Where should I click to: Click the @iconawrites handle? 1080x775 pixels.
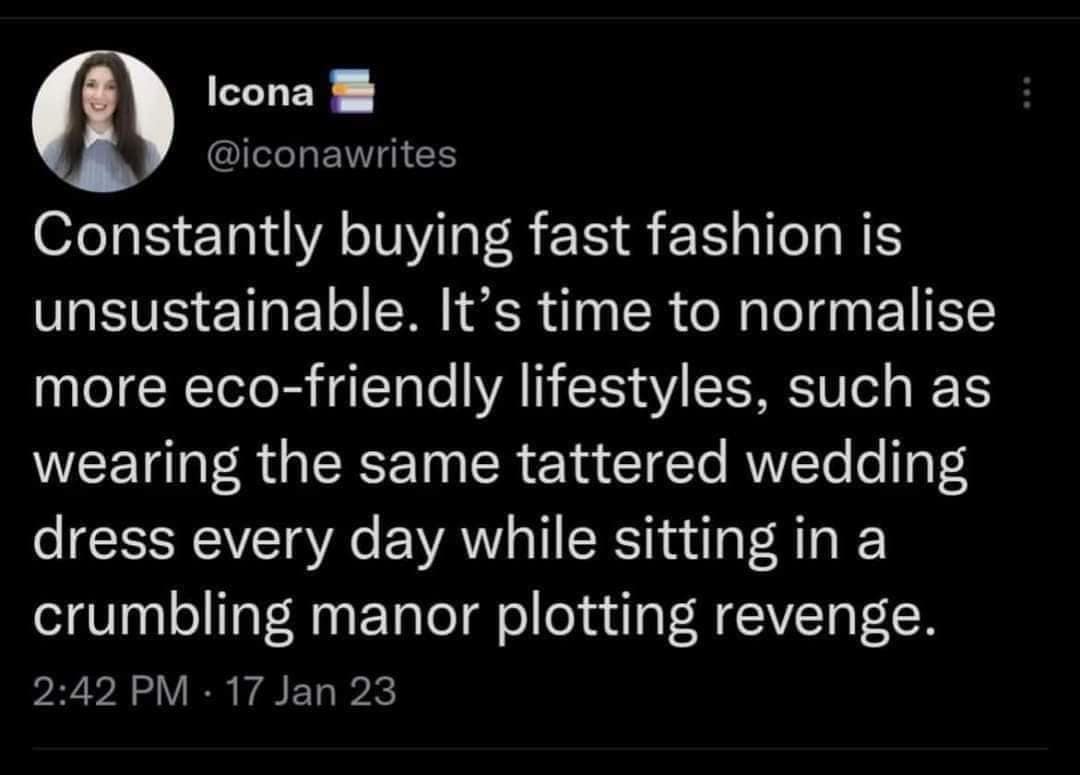pyautogui.click(x=331, y=154)
